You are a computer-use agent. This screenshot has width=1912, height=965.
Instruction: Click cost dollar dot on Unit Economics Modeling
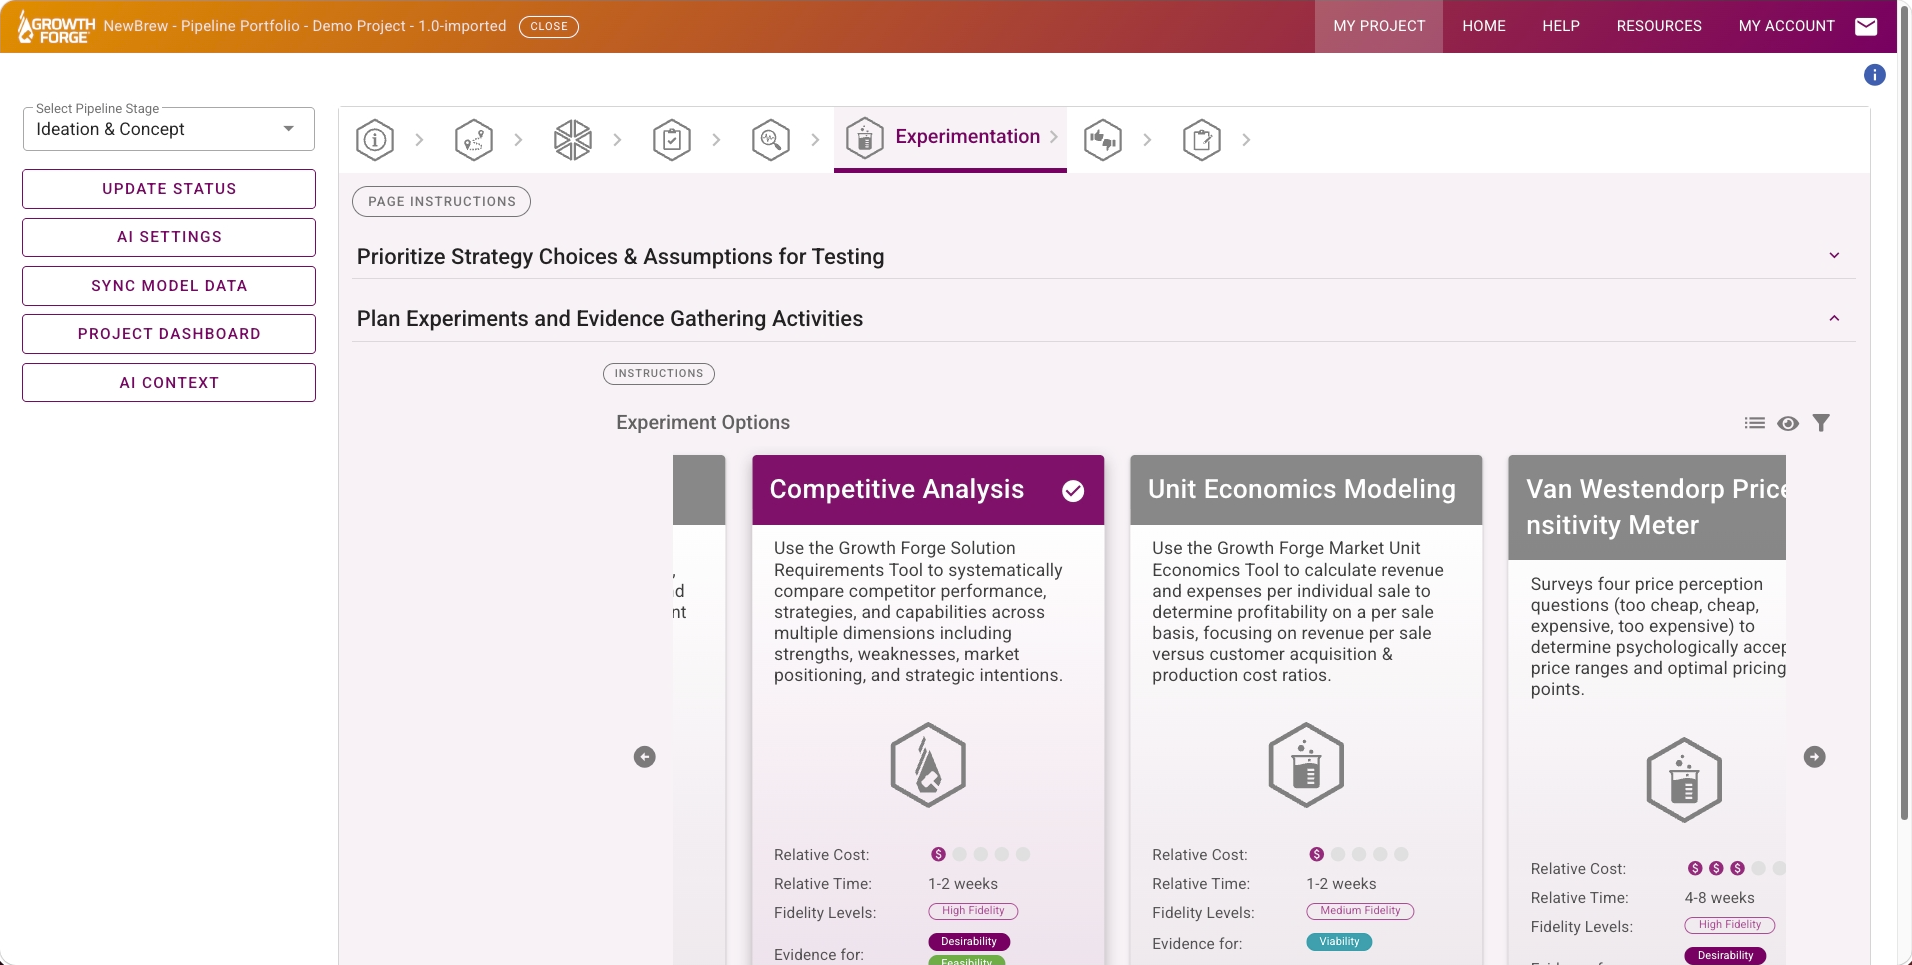click(x=1316, y=854)
